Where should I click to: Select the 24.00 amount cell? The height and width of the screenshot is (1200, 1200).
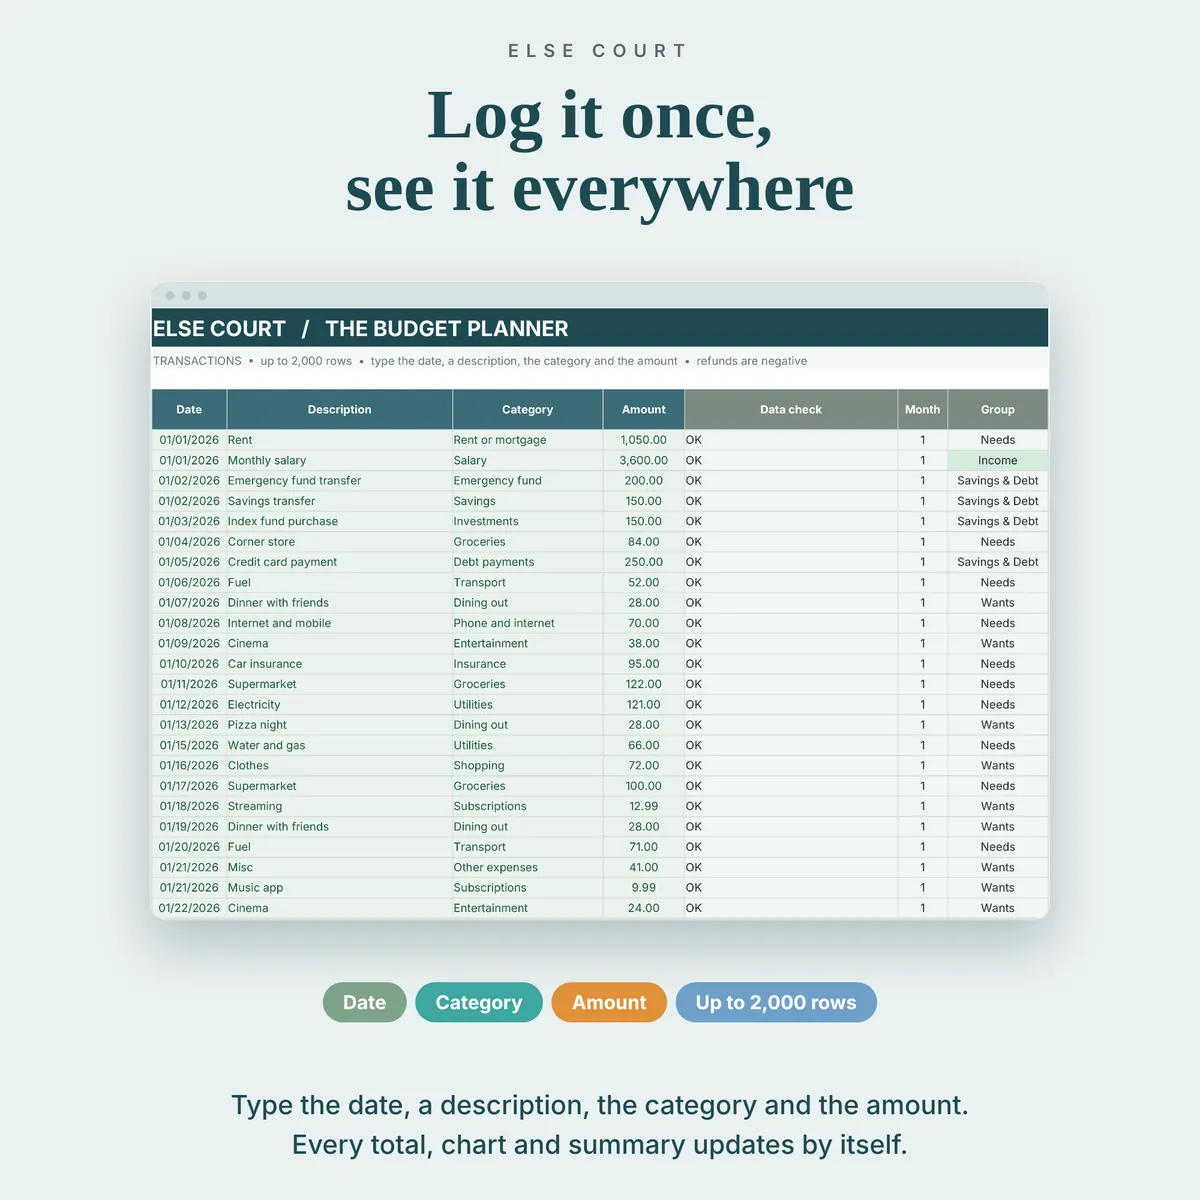point(644,908)
